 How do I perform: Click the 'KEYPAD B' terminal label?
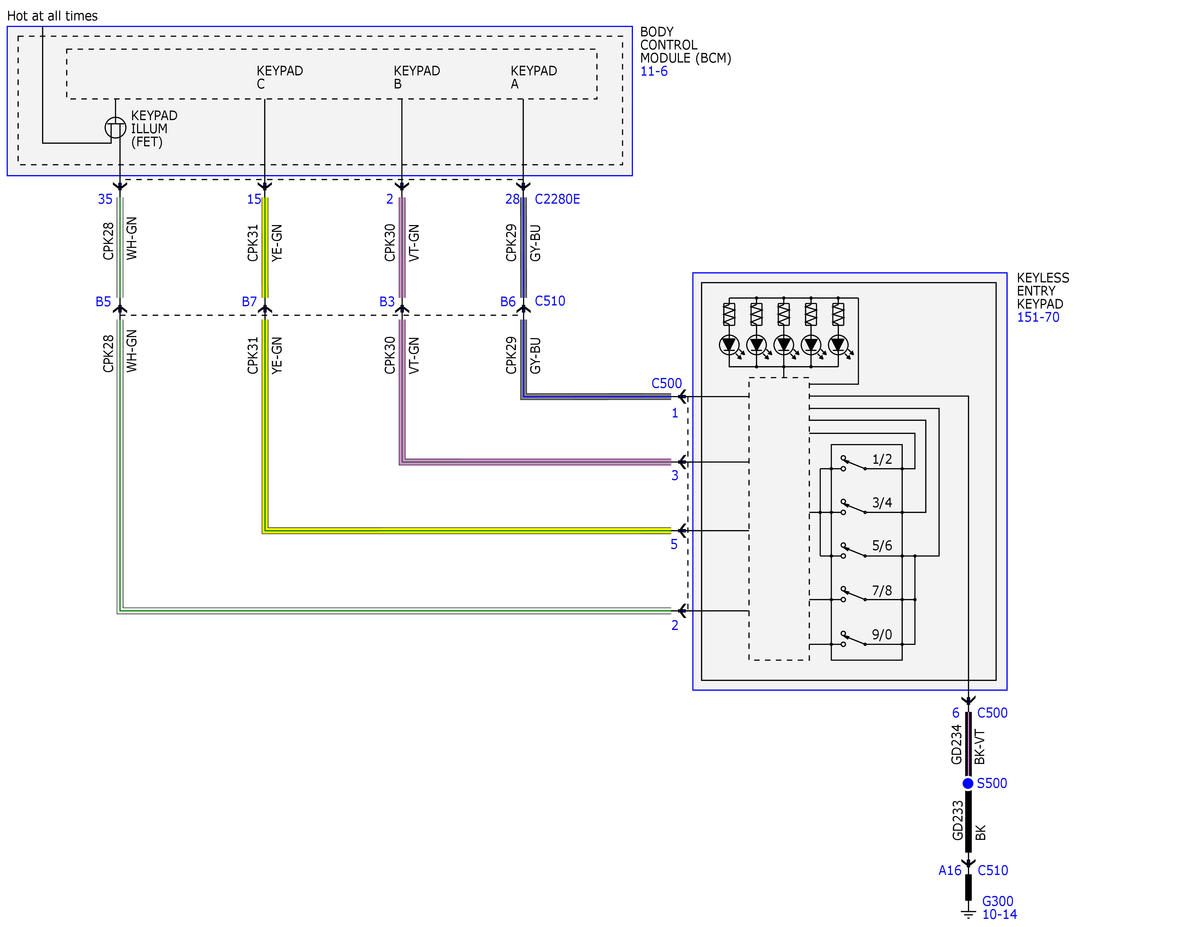coord(417,77)
